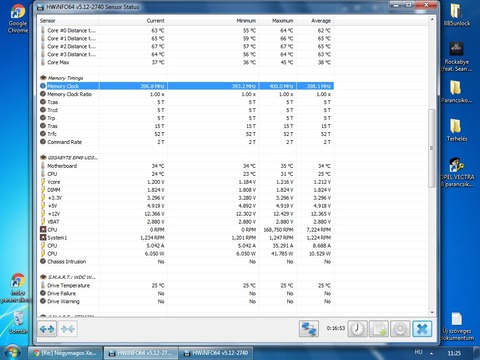Open Google Chrome desktop shortcut at top
Image resolution: width=480 pixels, height=360 pixels.
pos(18,18)
